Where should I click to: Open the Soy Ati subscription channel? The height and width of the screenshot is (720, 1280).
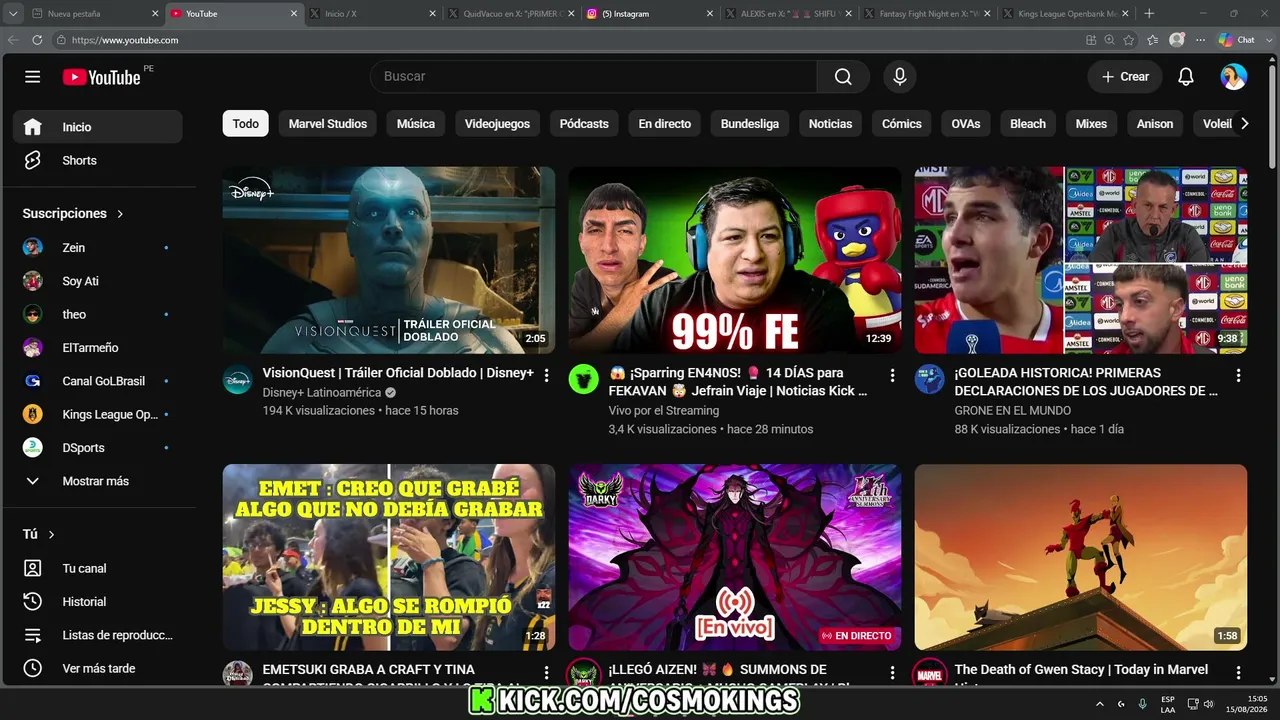[98, 281]
